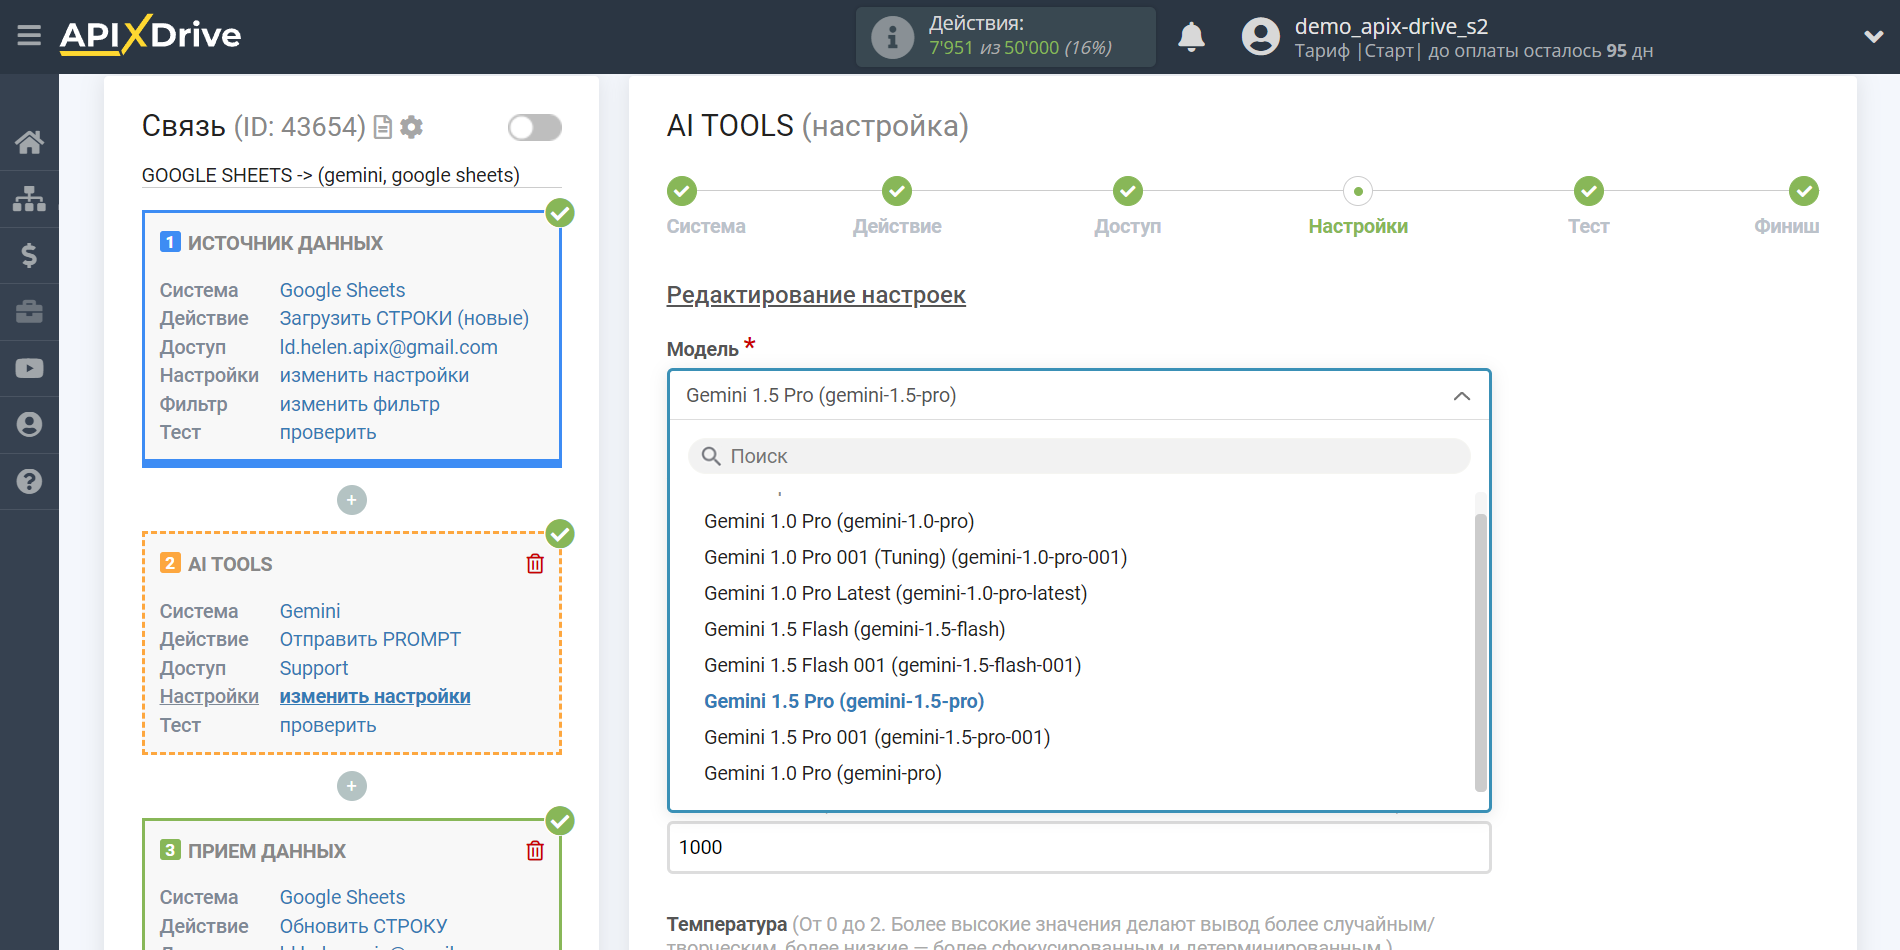
Task: Add step after AI TOOLS block
Action: pyautogui.click(x=352, y=786)
